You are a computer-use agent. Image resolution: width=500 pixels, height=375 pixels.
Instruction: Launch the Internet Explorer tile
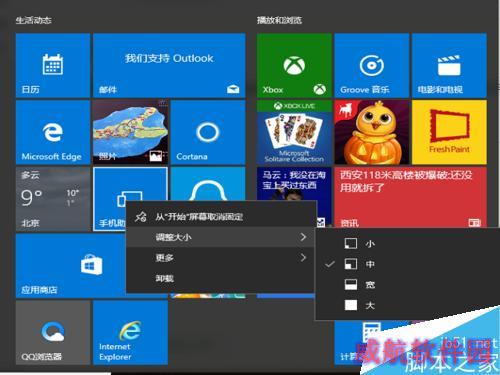[130, 332]
